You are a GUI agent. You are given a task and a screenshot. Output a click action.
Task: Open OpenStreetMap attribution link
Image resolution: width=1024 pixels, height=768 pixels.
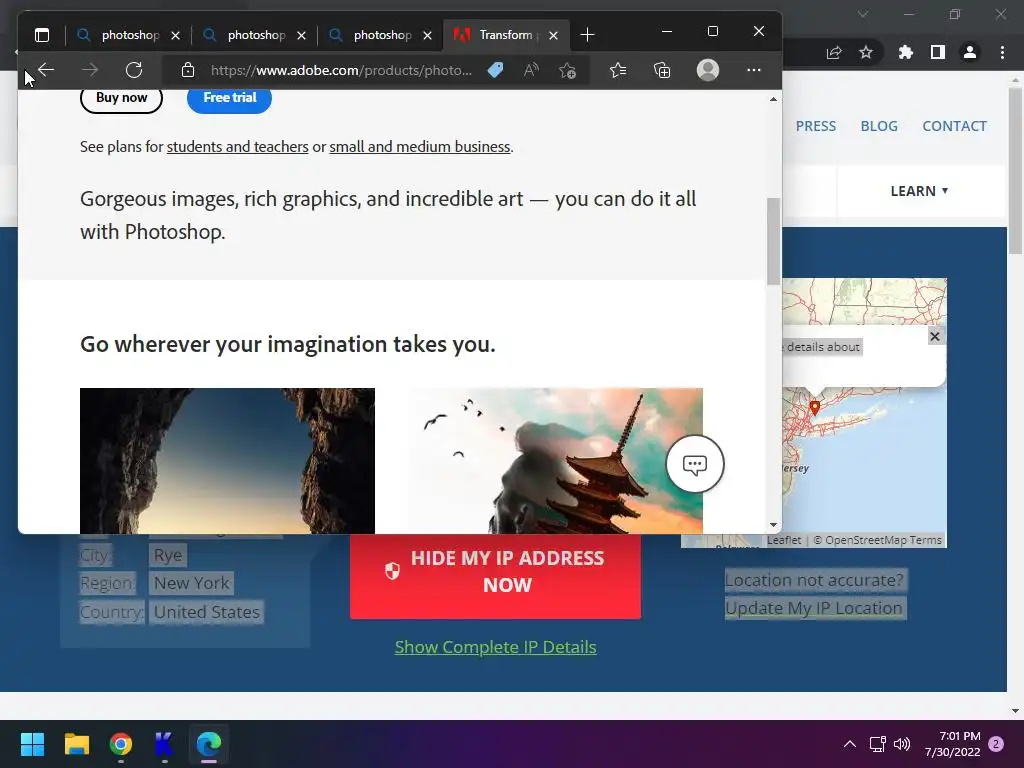click(x=866, y=540)
